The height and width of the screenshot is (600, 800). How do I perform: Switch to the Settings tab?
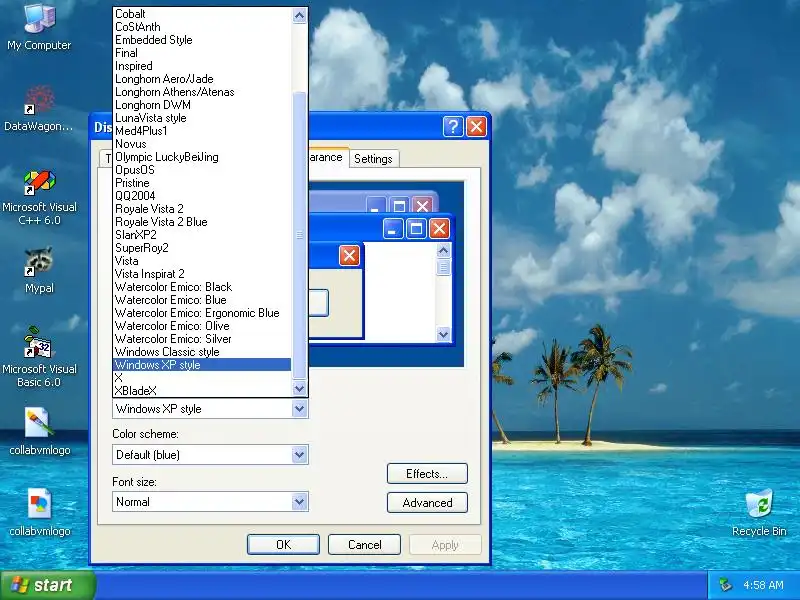click(x=373, y=159)
